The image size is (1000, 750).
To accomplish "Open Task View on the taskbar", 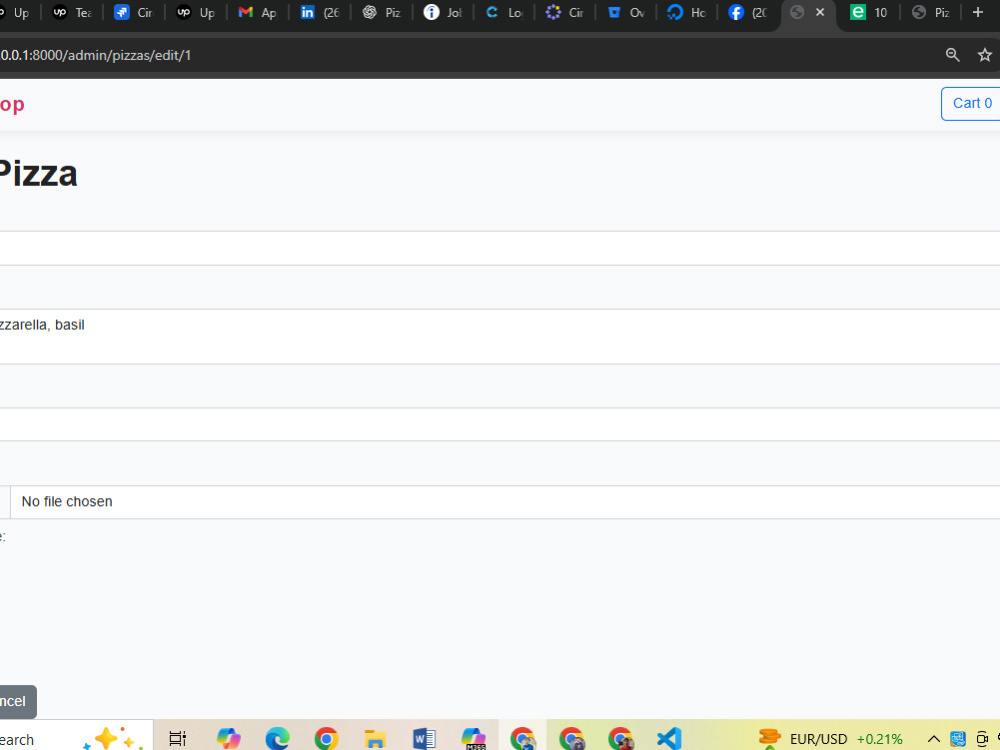I will coord(177,739).
